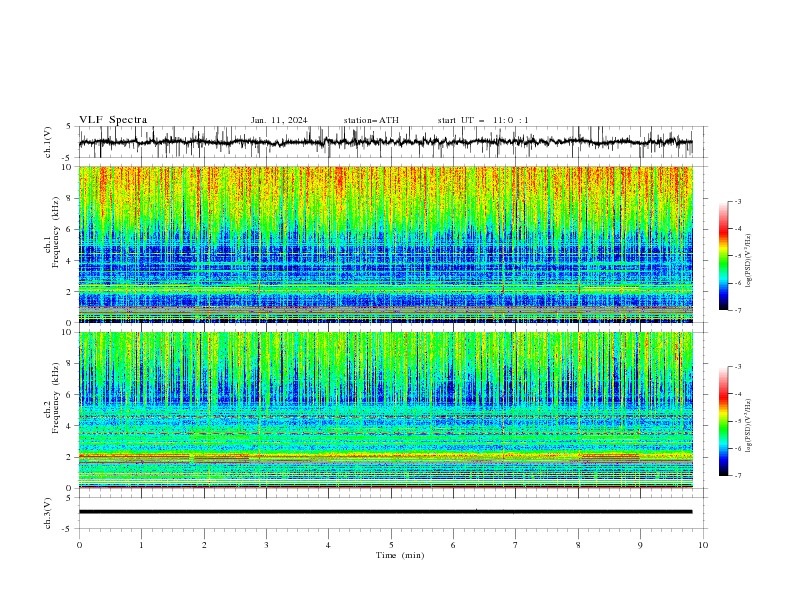Image resolution: width=792 pixels, height=612 pixels.
Task: Click the ch.1 spectrogram panel
Action: coord(386,244)
